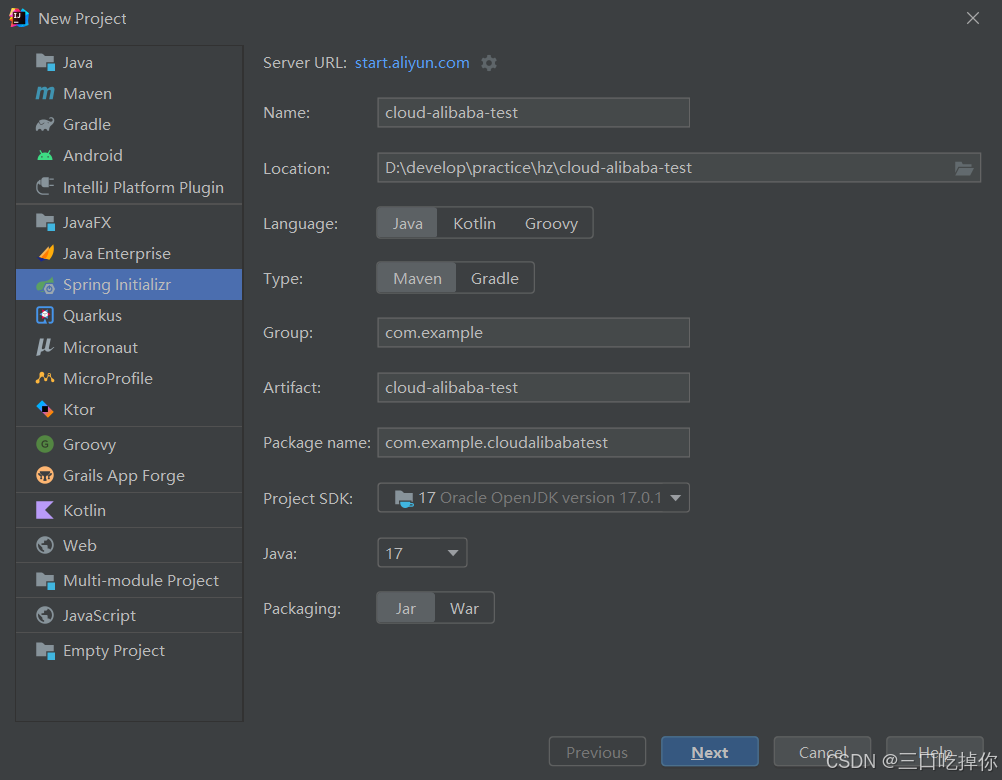Close the New Project dialog
The height and width of the screenshot is (780, 1002).
(973, 18)
